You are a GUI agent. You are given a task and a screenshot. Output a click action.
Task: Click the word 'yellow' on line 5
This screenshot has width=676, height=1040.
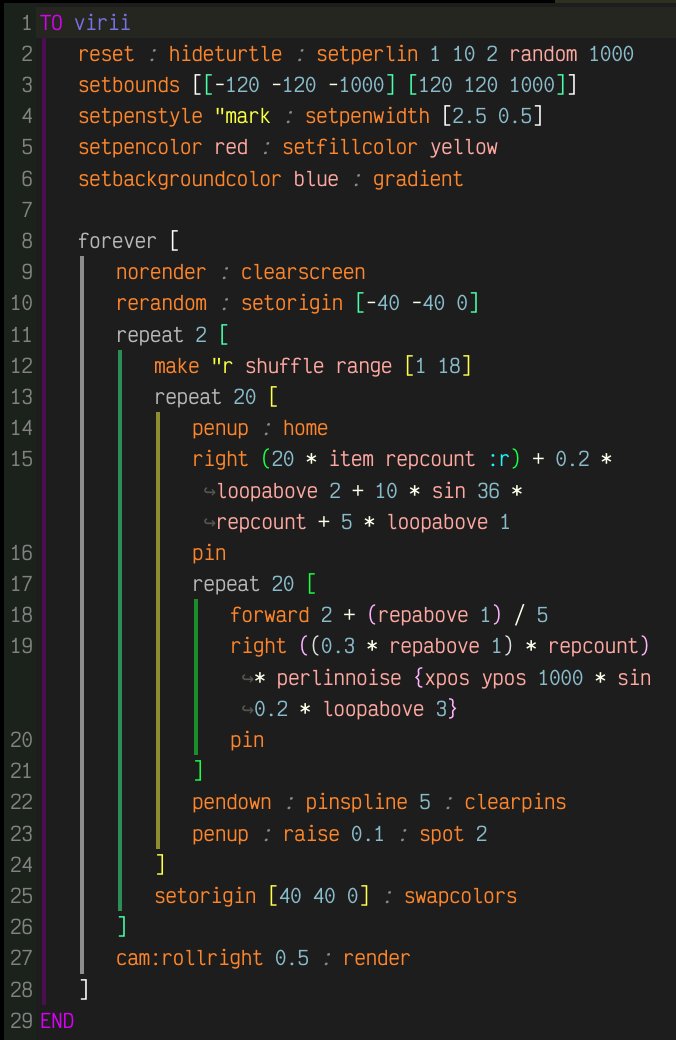(x=463, y=147)
